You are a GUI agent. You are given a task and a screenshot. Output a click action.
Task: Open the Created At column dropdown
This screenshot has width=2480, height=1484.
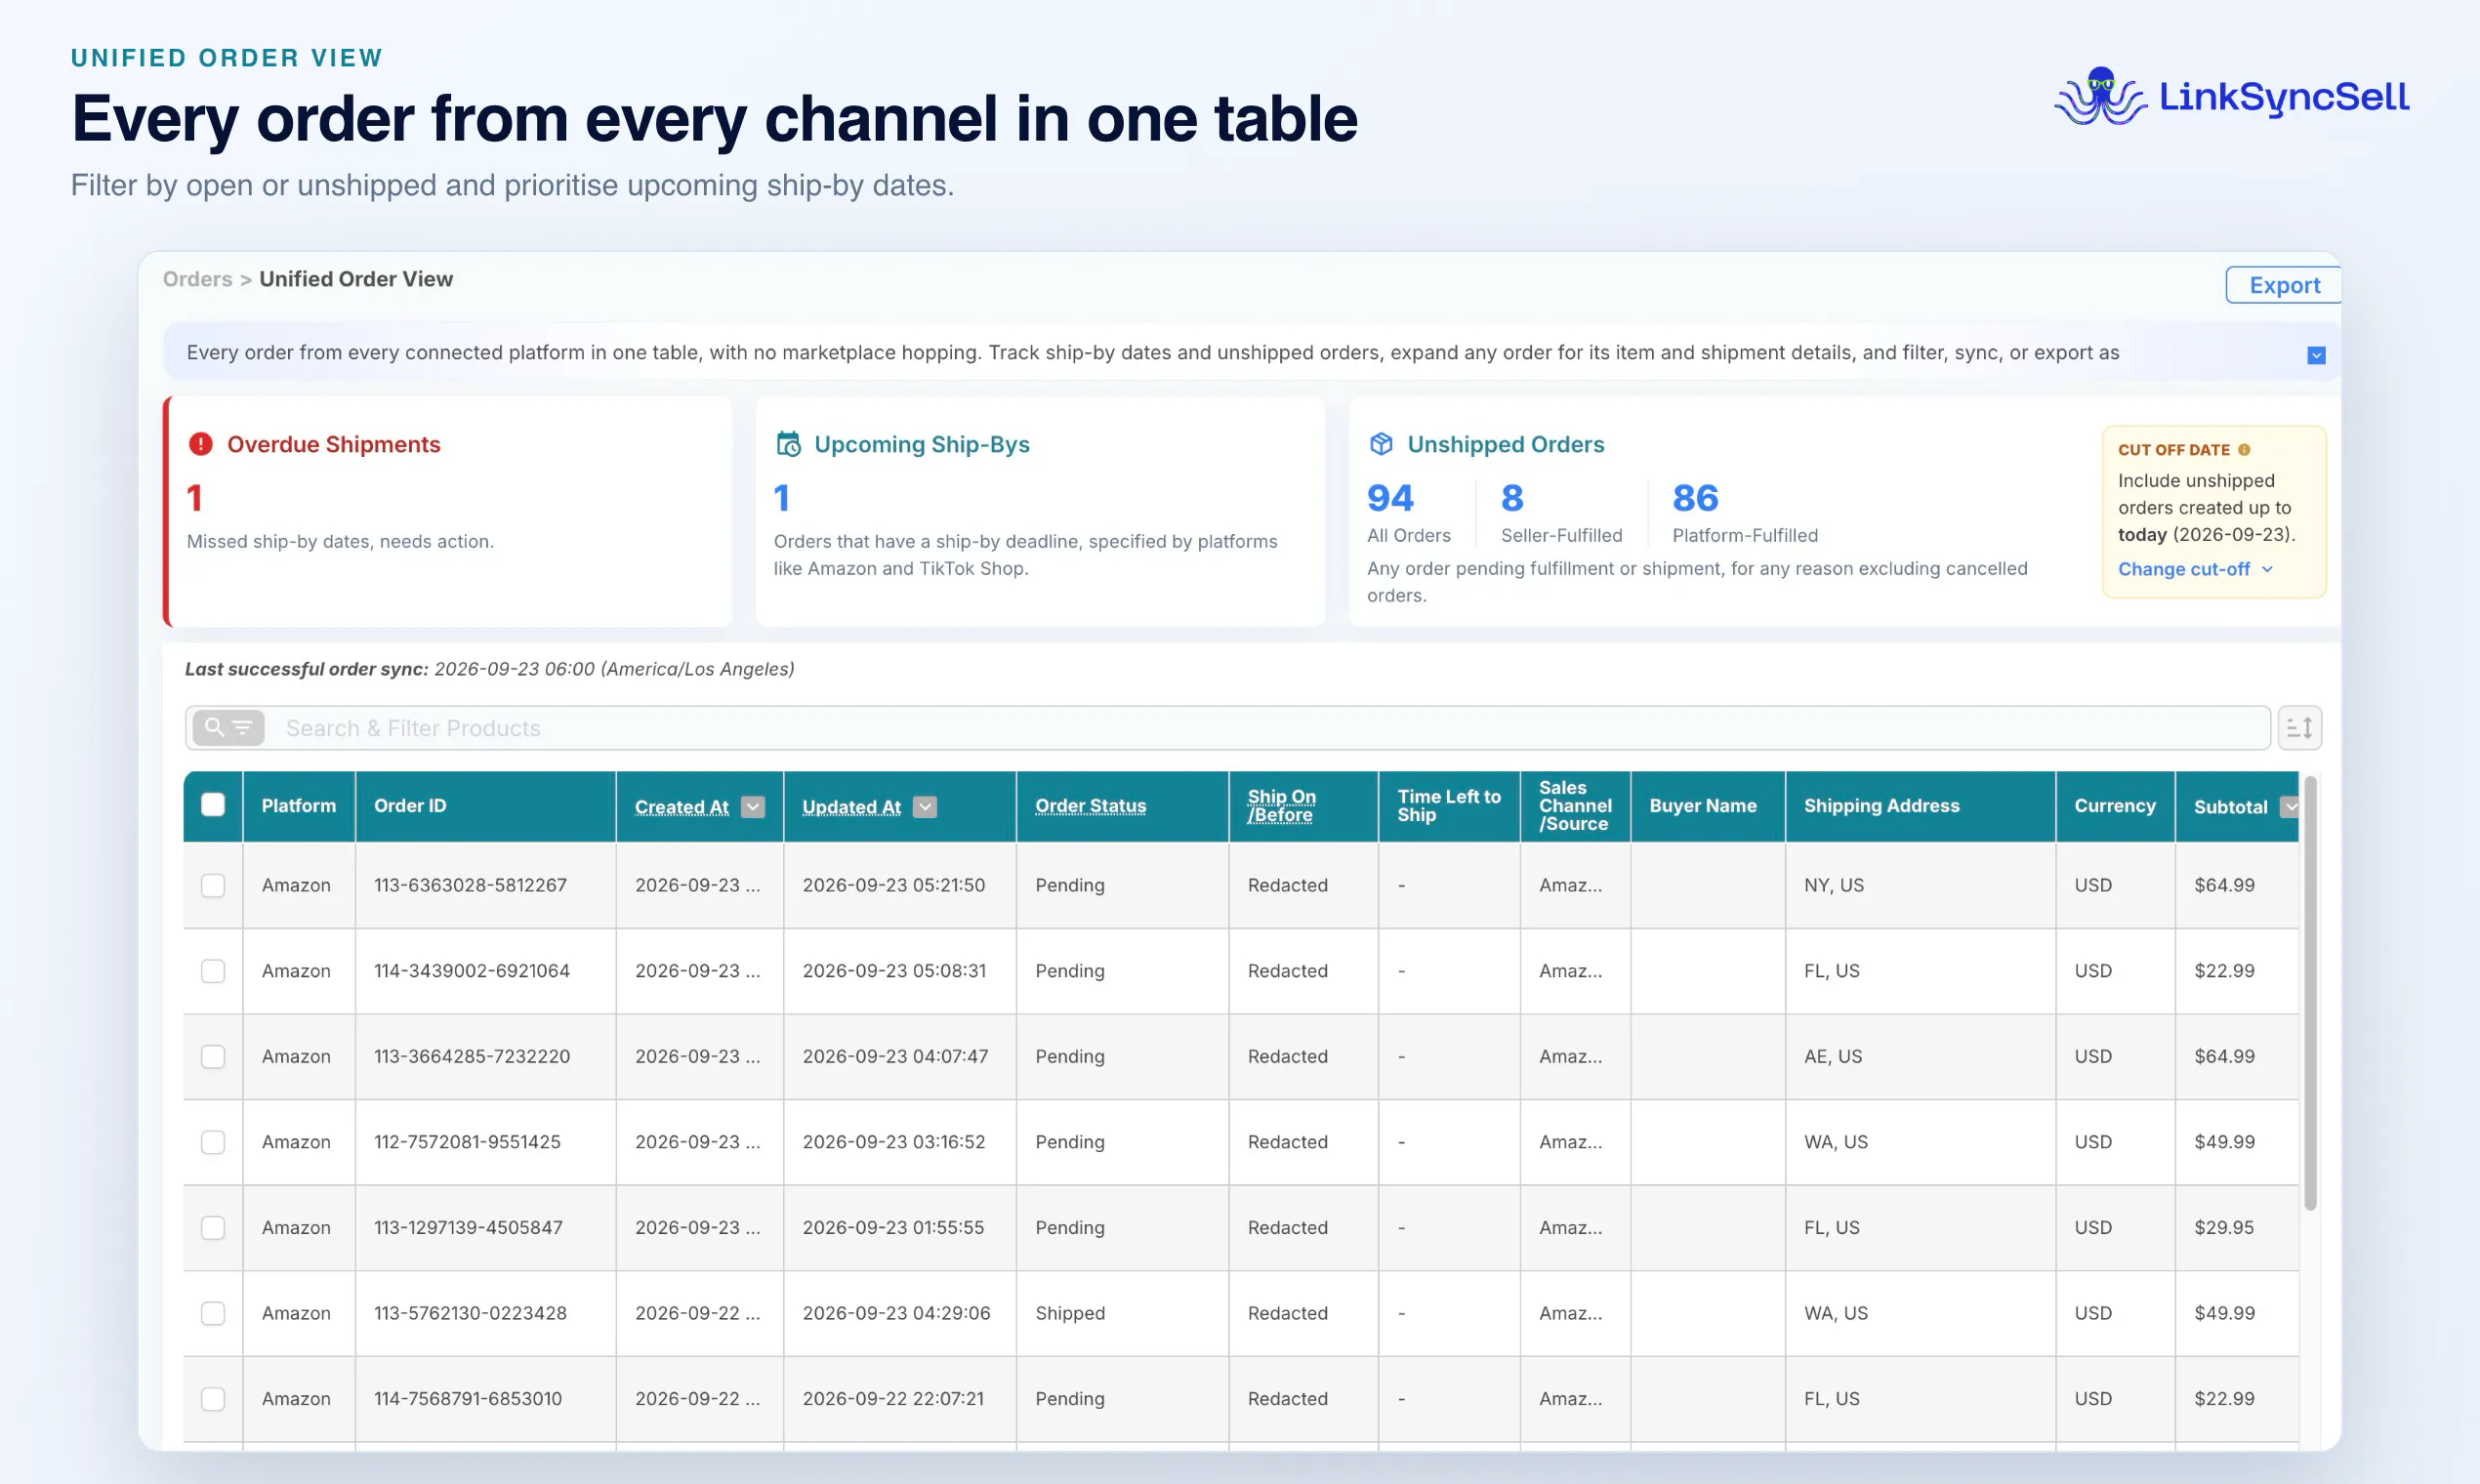pos(753,807)
